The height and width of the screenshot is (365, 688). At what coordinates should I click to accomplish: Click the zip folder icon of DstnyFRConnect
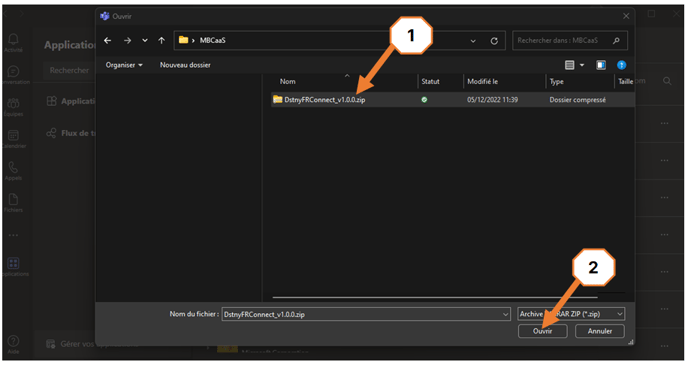(277, 100)
